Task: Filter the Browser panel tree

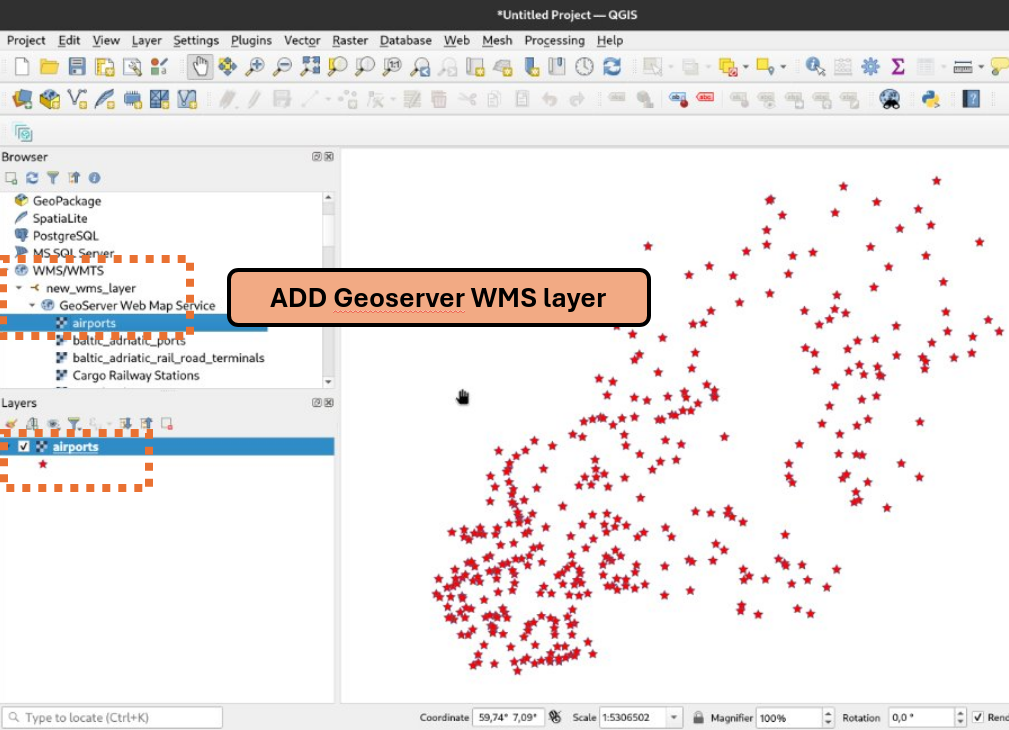Action: [x=53, y=178]
